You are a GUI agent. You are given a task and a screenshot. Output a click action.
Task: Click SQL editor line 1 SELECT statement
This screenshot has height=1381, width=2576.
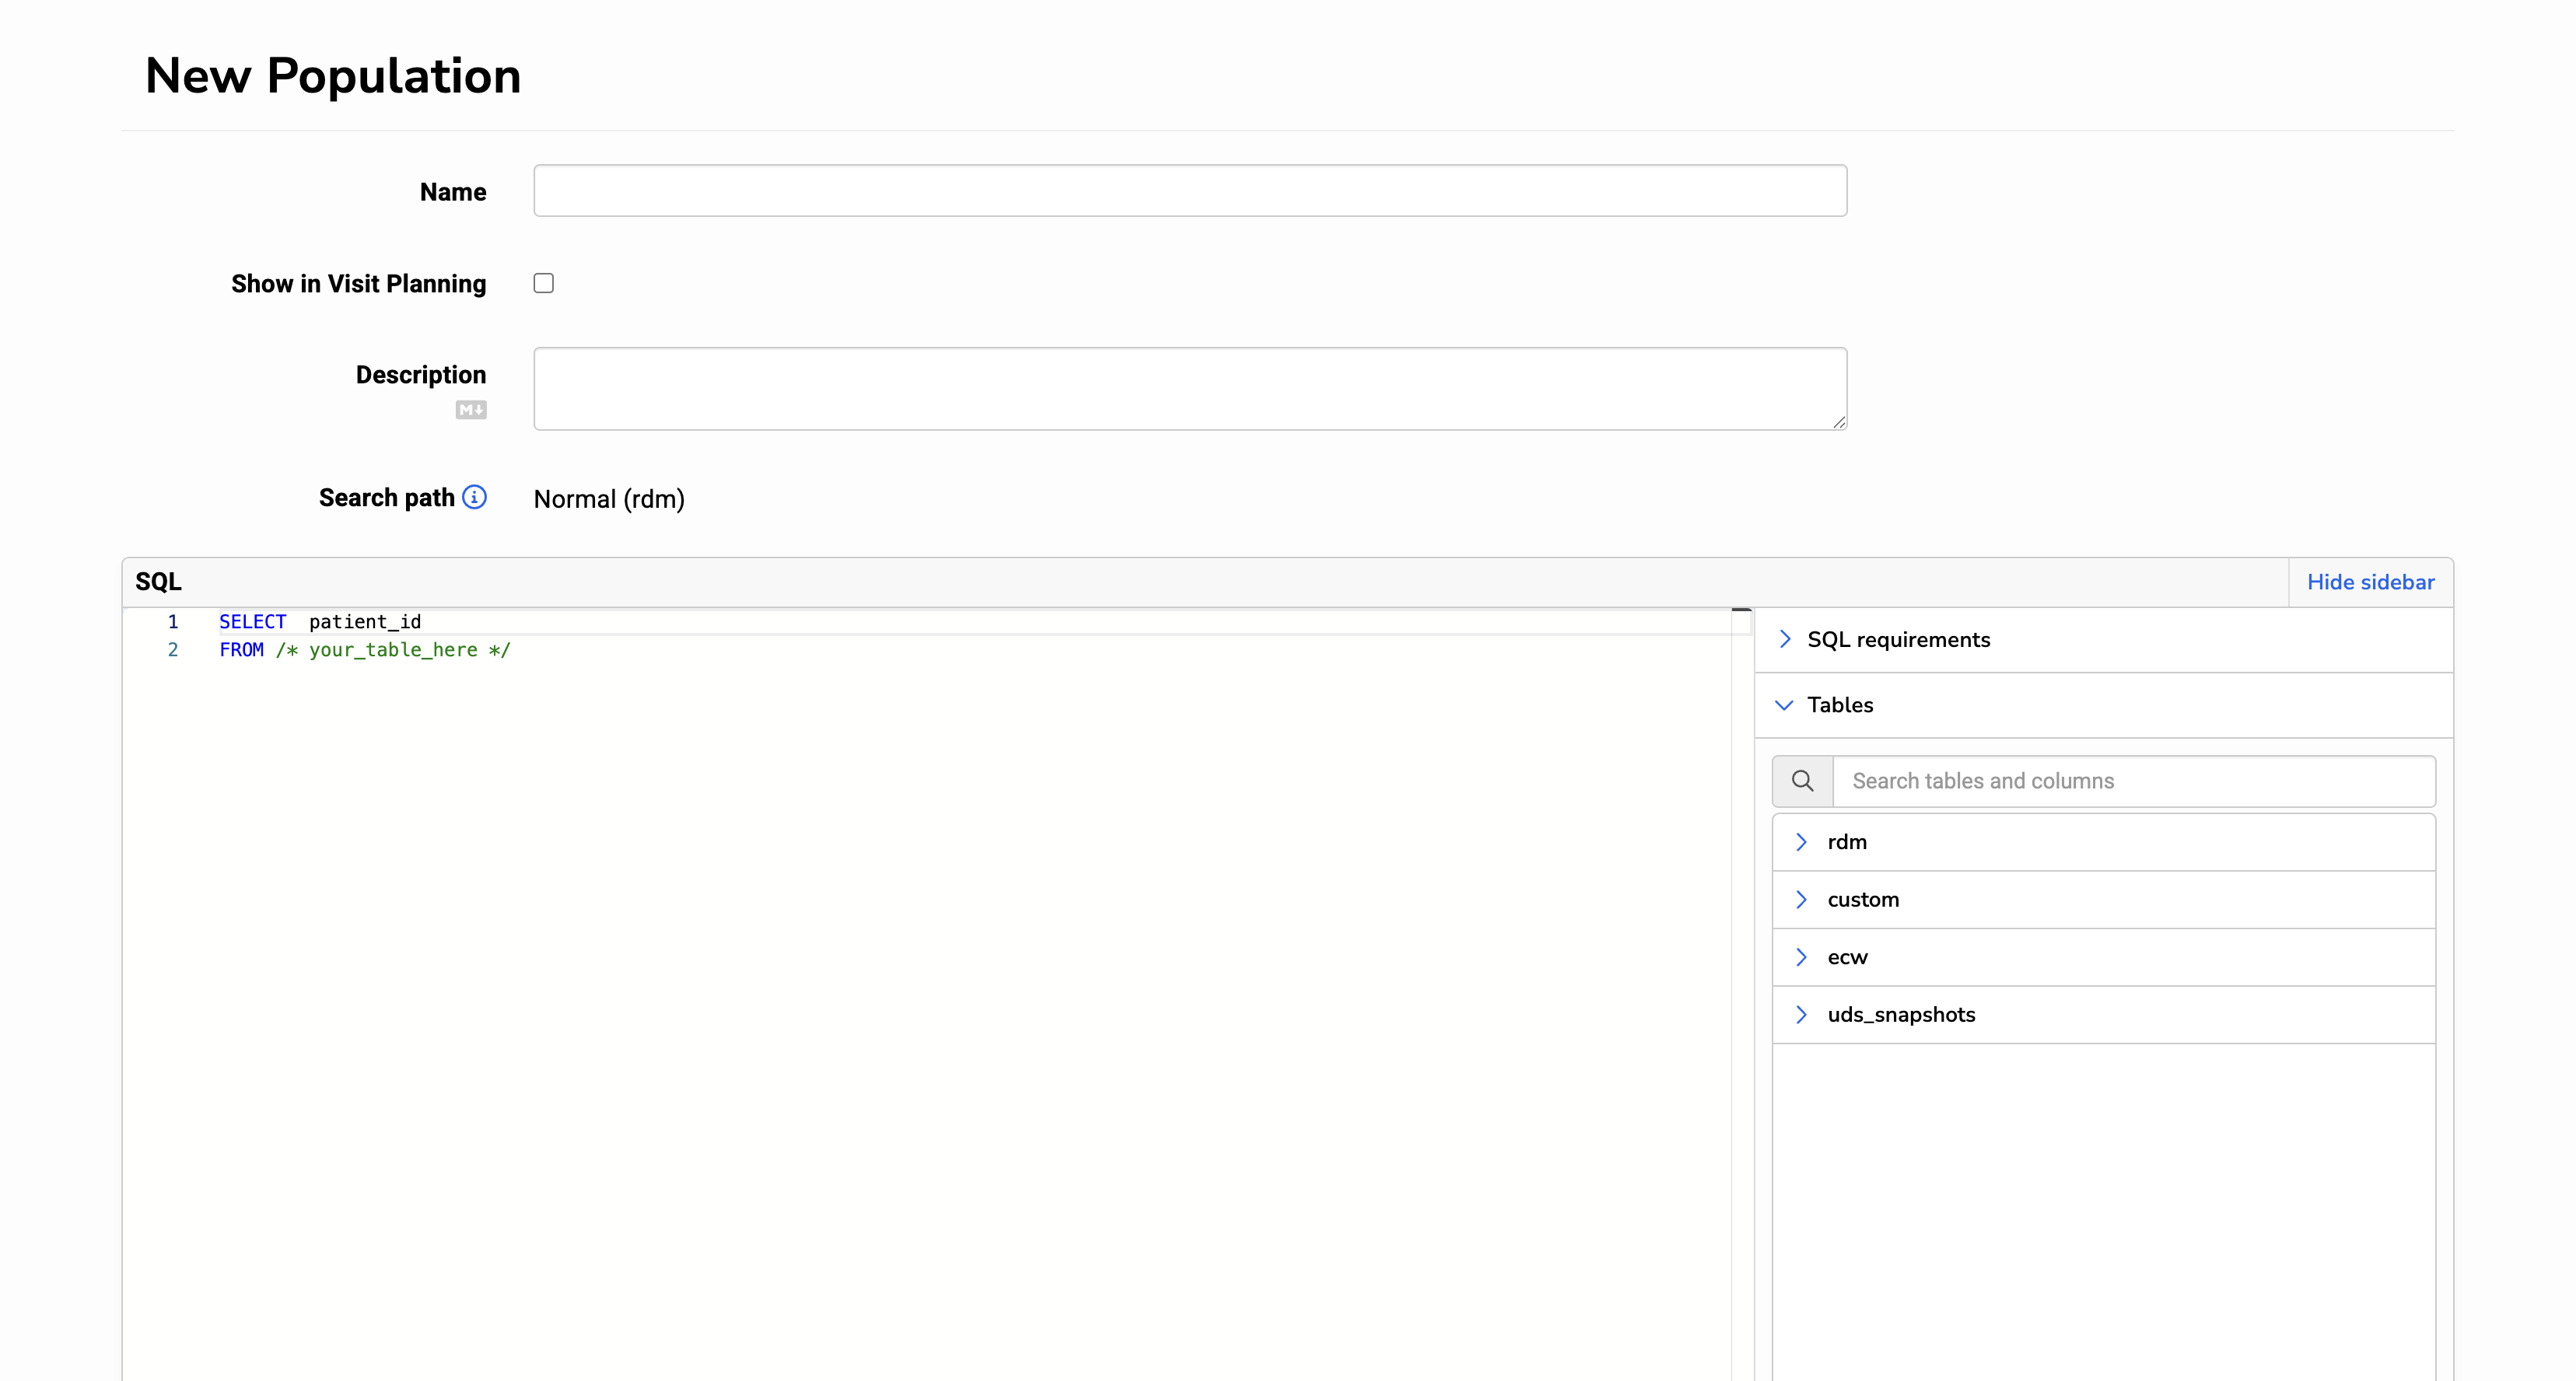[320, 622]
